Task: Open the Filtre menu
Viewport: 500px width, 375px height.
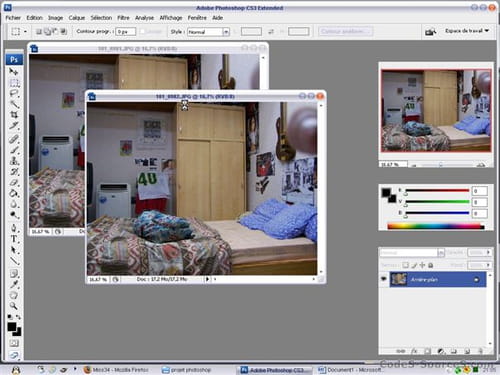Action: 123,18
